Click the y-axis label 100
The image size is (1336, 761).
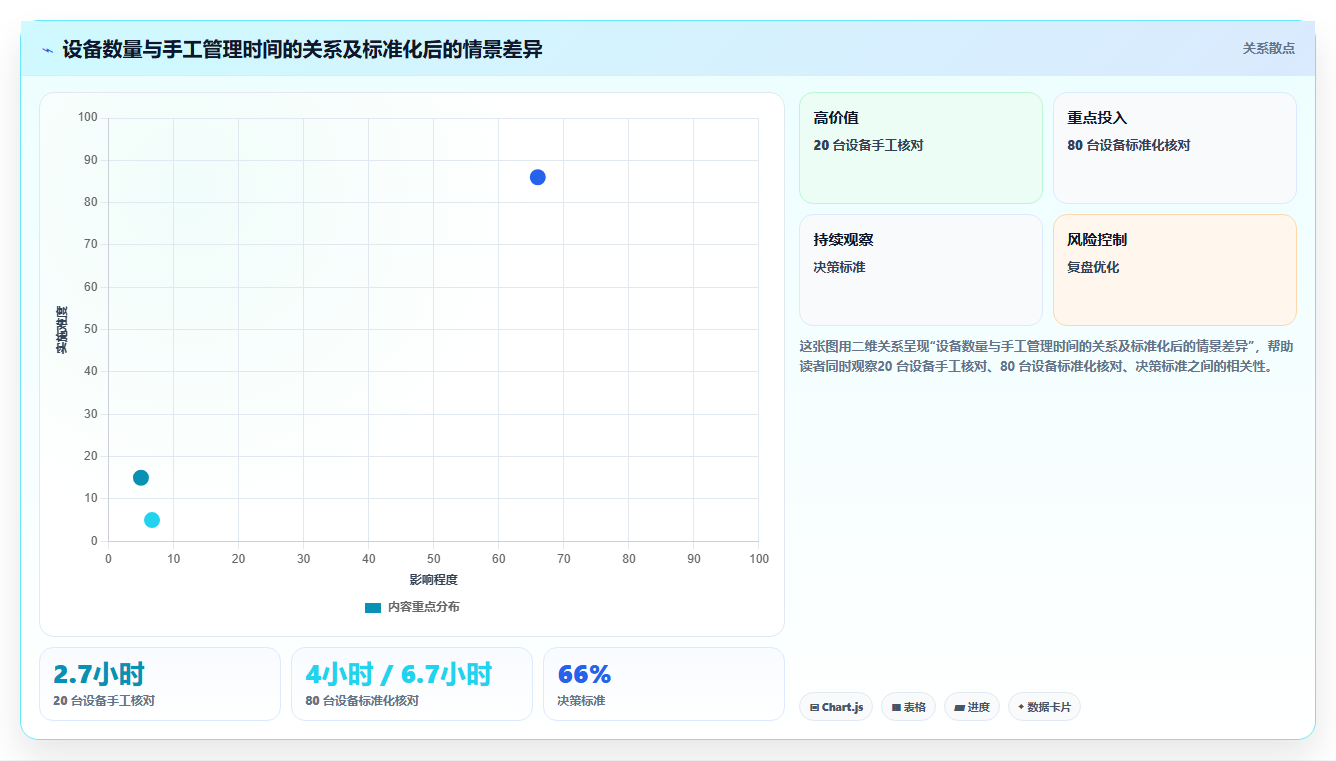pyautogui.click(x=88, y=118)
